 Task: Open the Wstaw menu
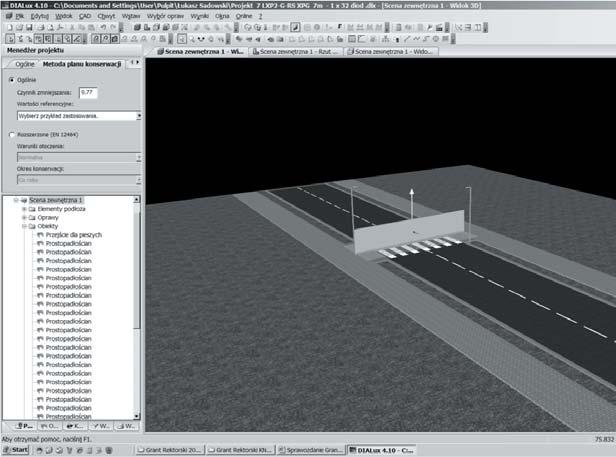(131, 16)
